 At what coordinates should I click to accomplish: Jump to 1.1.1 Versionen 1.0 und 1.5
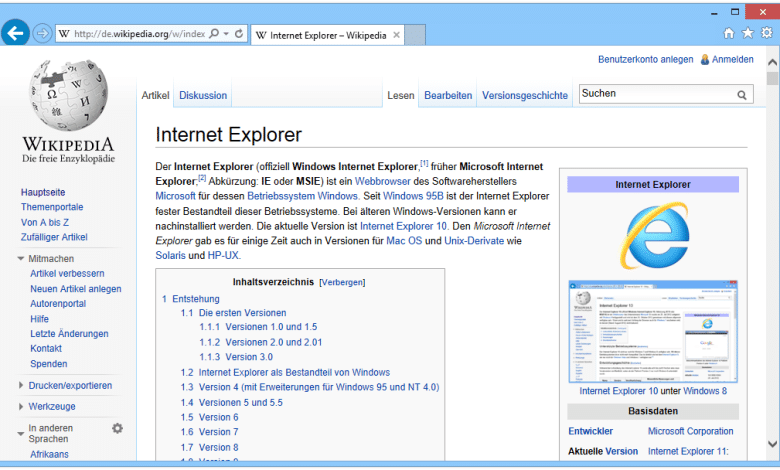pyautogui.click(x=258, y=327)
